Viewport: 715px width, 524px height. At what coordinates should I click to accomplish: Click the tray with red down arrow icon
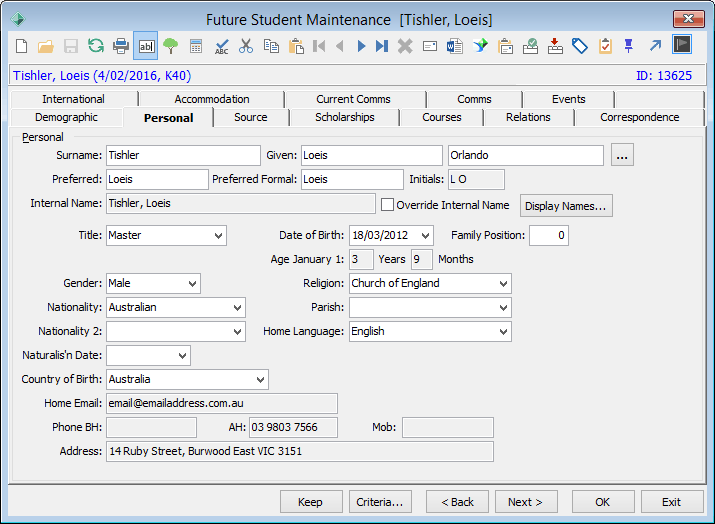click(555, 46)
